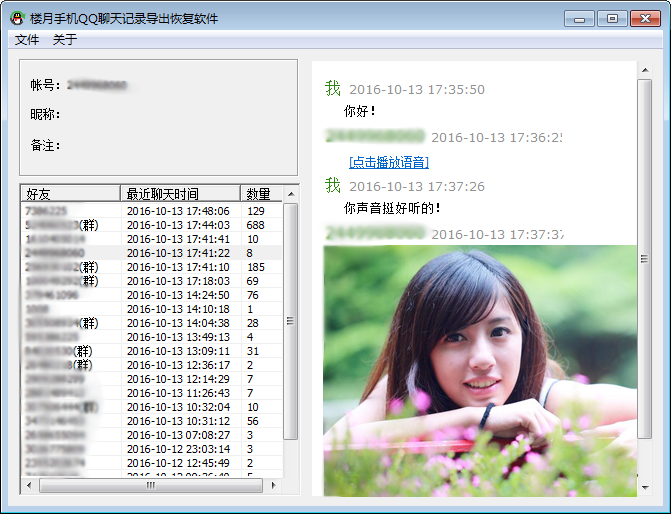Open the 关于 menu
Screen dimensions: 671x514
(64, 40)
